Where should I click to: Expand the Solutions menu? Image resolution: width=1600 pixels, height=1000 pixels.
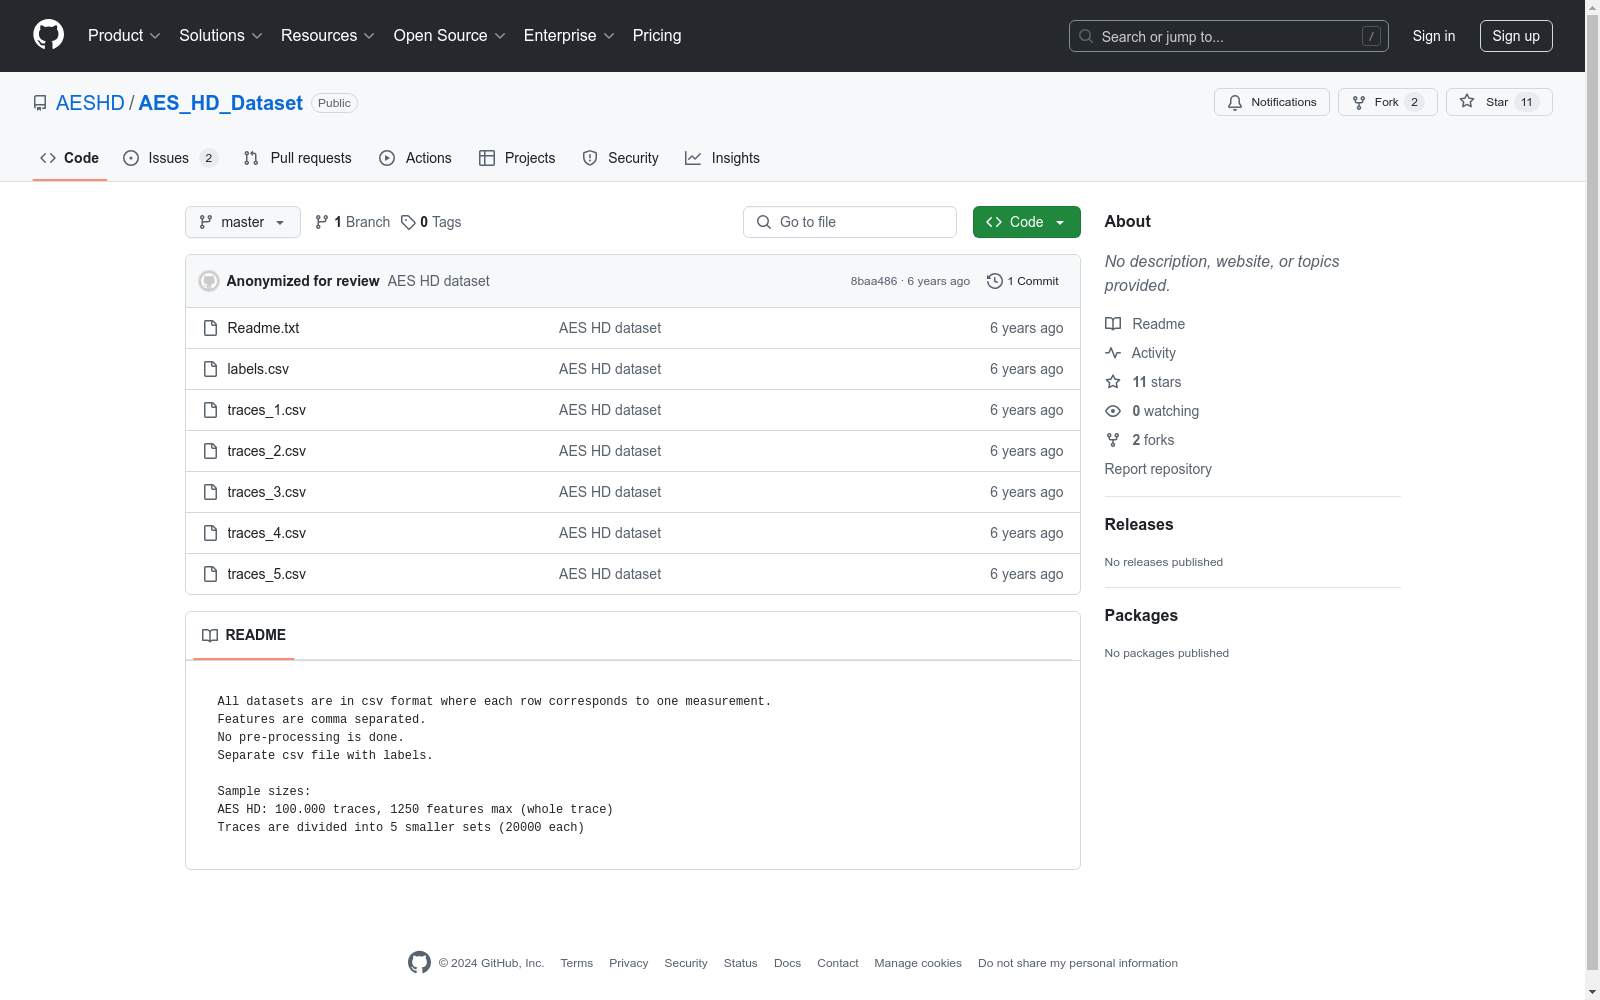click(221, 35)
